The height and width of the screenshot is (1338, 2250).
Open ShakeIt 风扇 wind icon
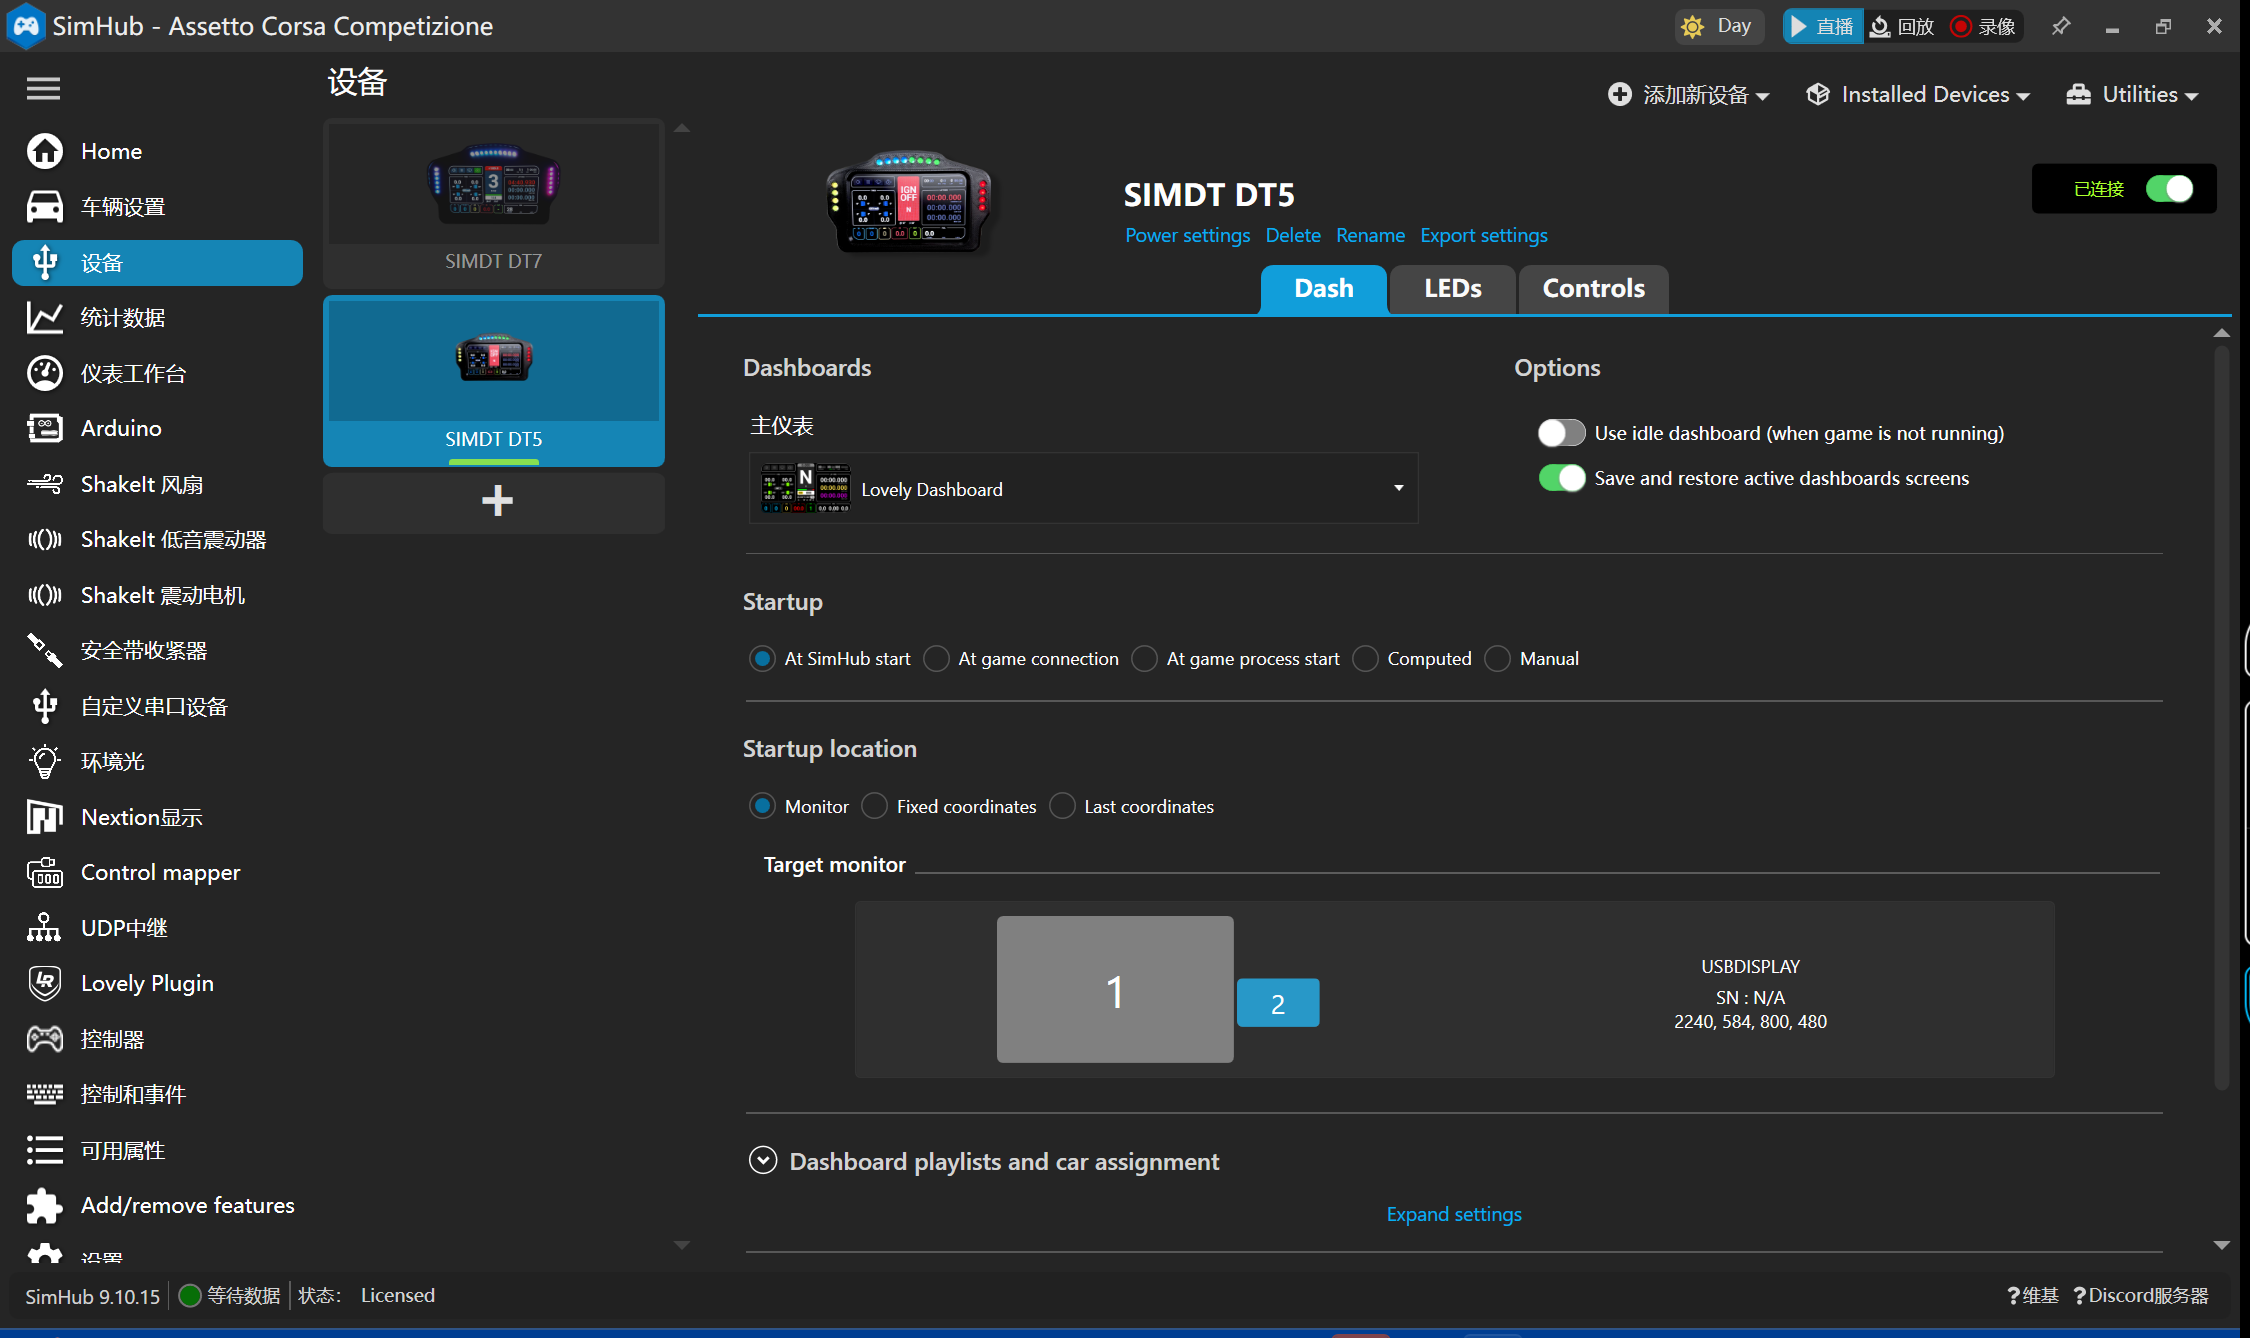click(x=45, y=484)
